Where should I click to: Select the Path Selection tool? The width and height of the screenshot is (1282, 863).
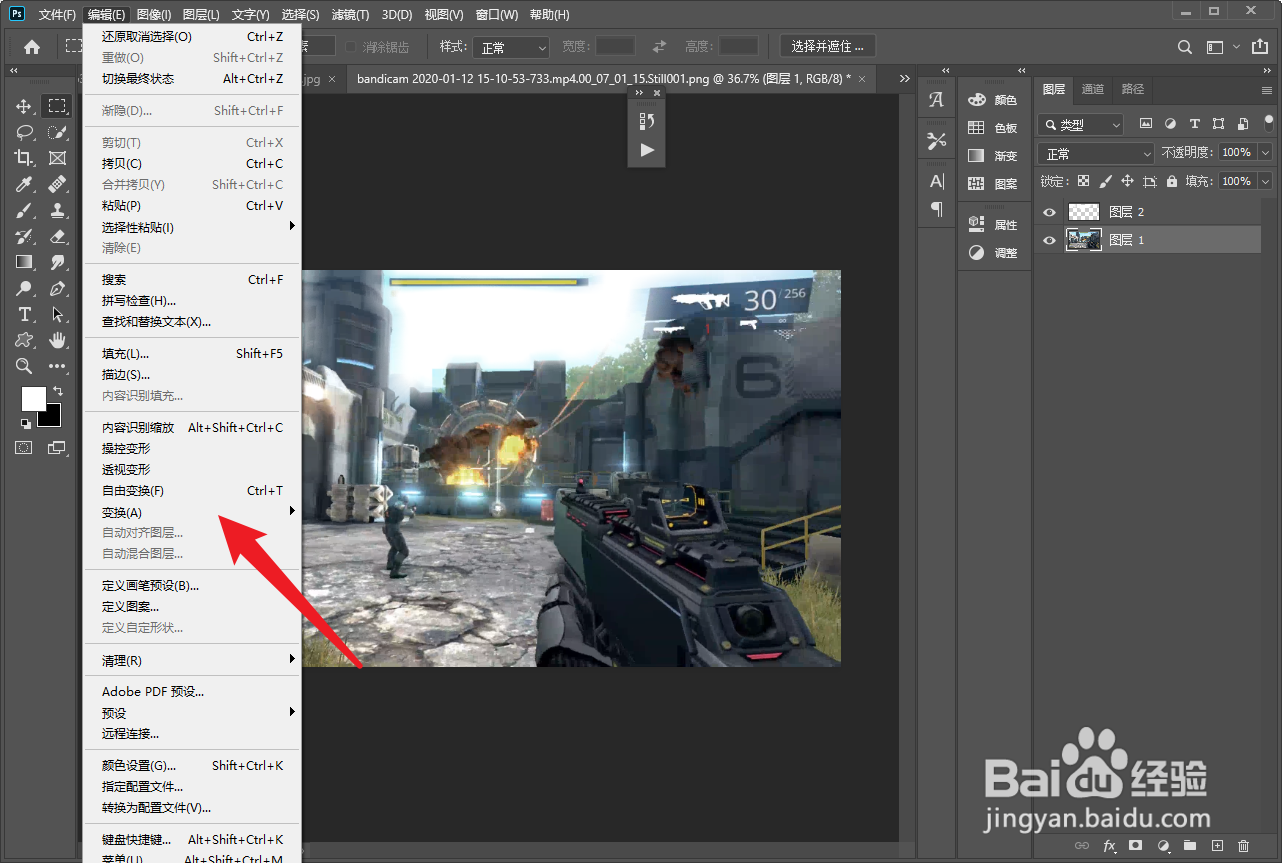click(x=57, y=314)
